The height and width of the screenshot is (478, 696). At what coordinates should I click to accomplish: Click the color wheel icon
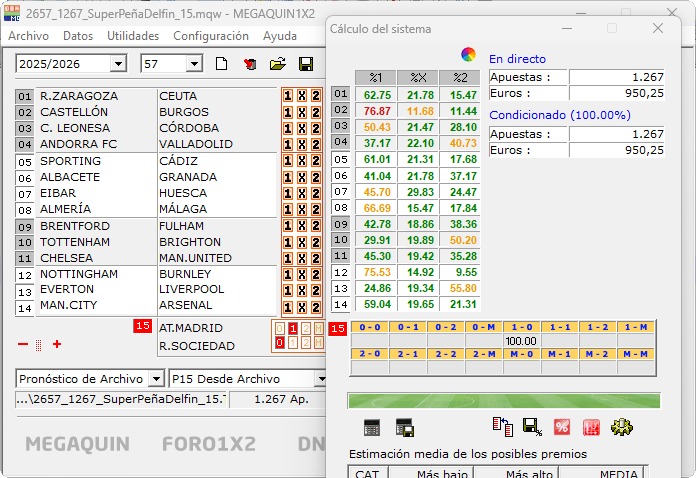[468, 54]
